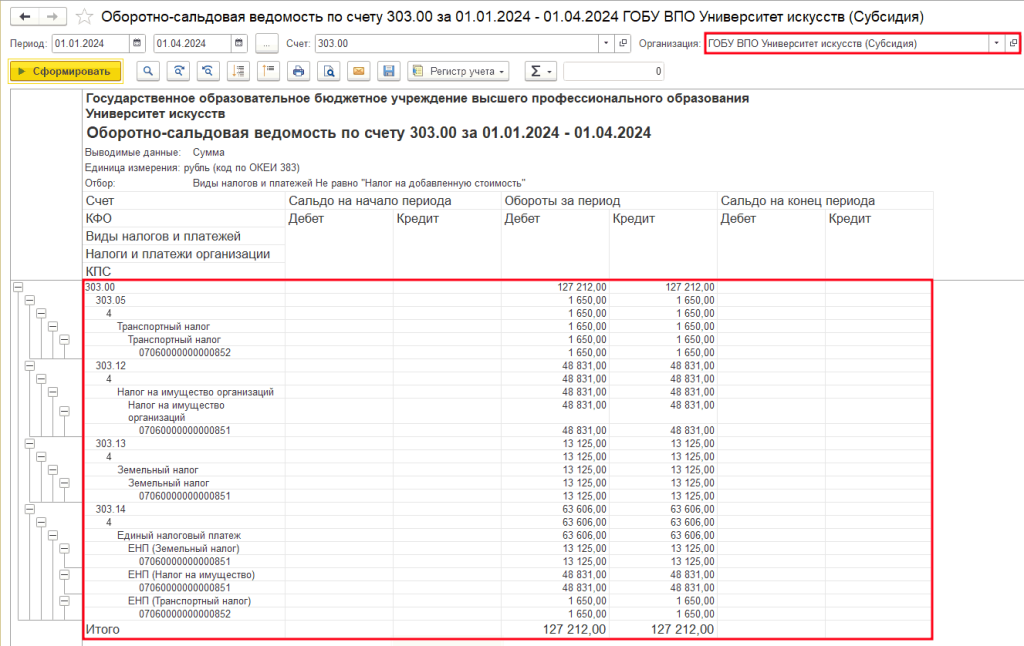
Task: Open calendar picker for end date 01.04.2024
Action: 238,43
